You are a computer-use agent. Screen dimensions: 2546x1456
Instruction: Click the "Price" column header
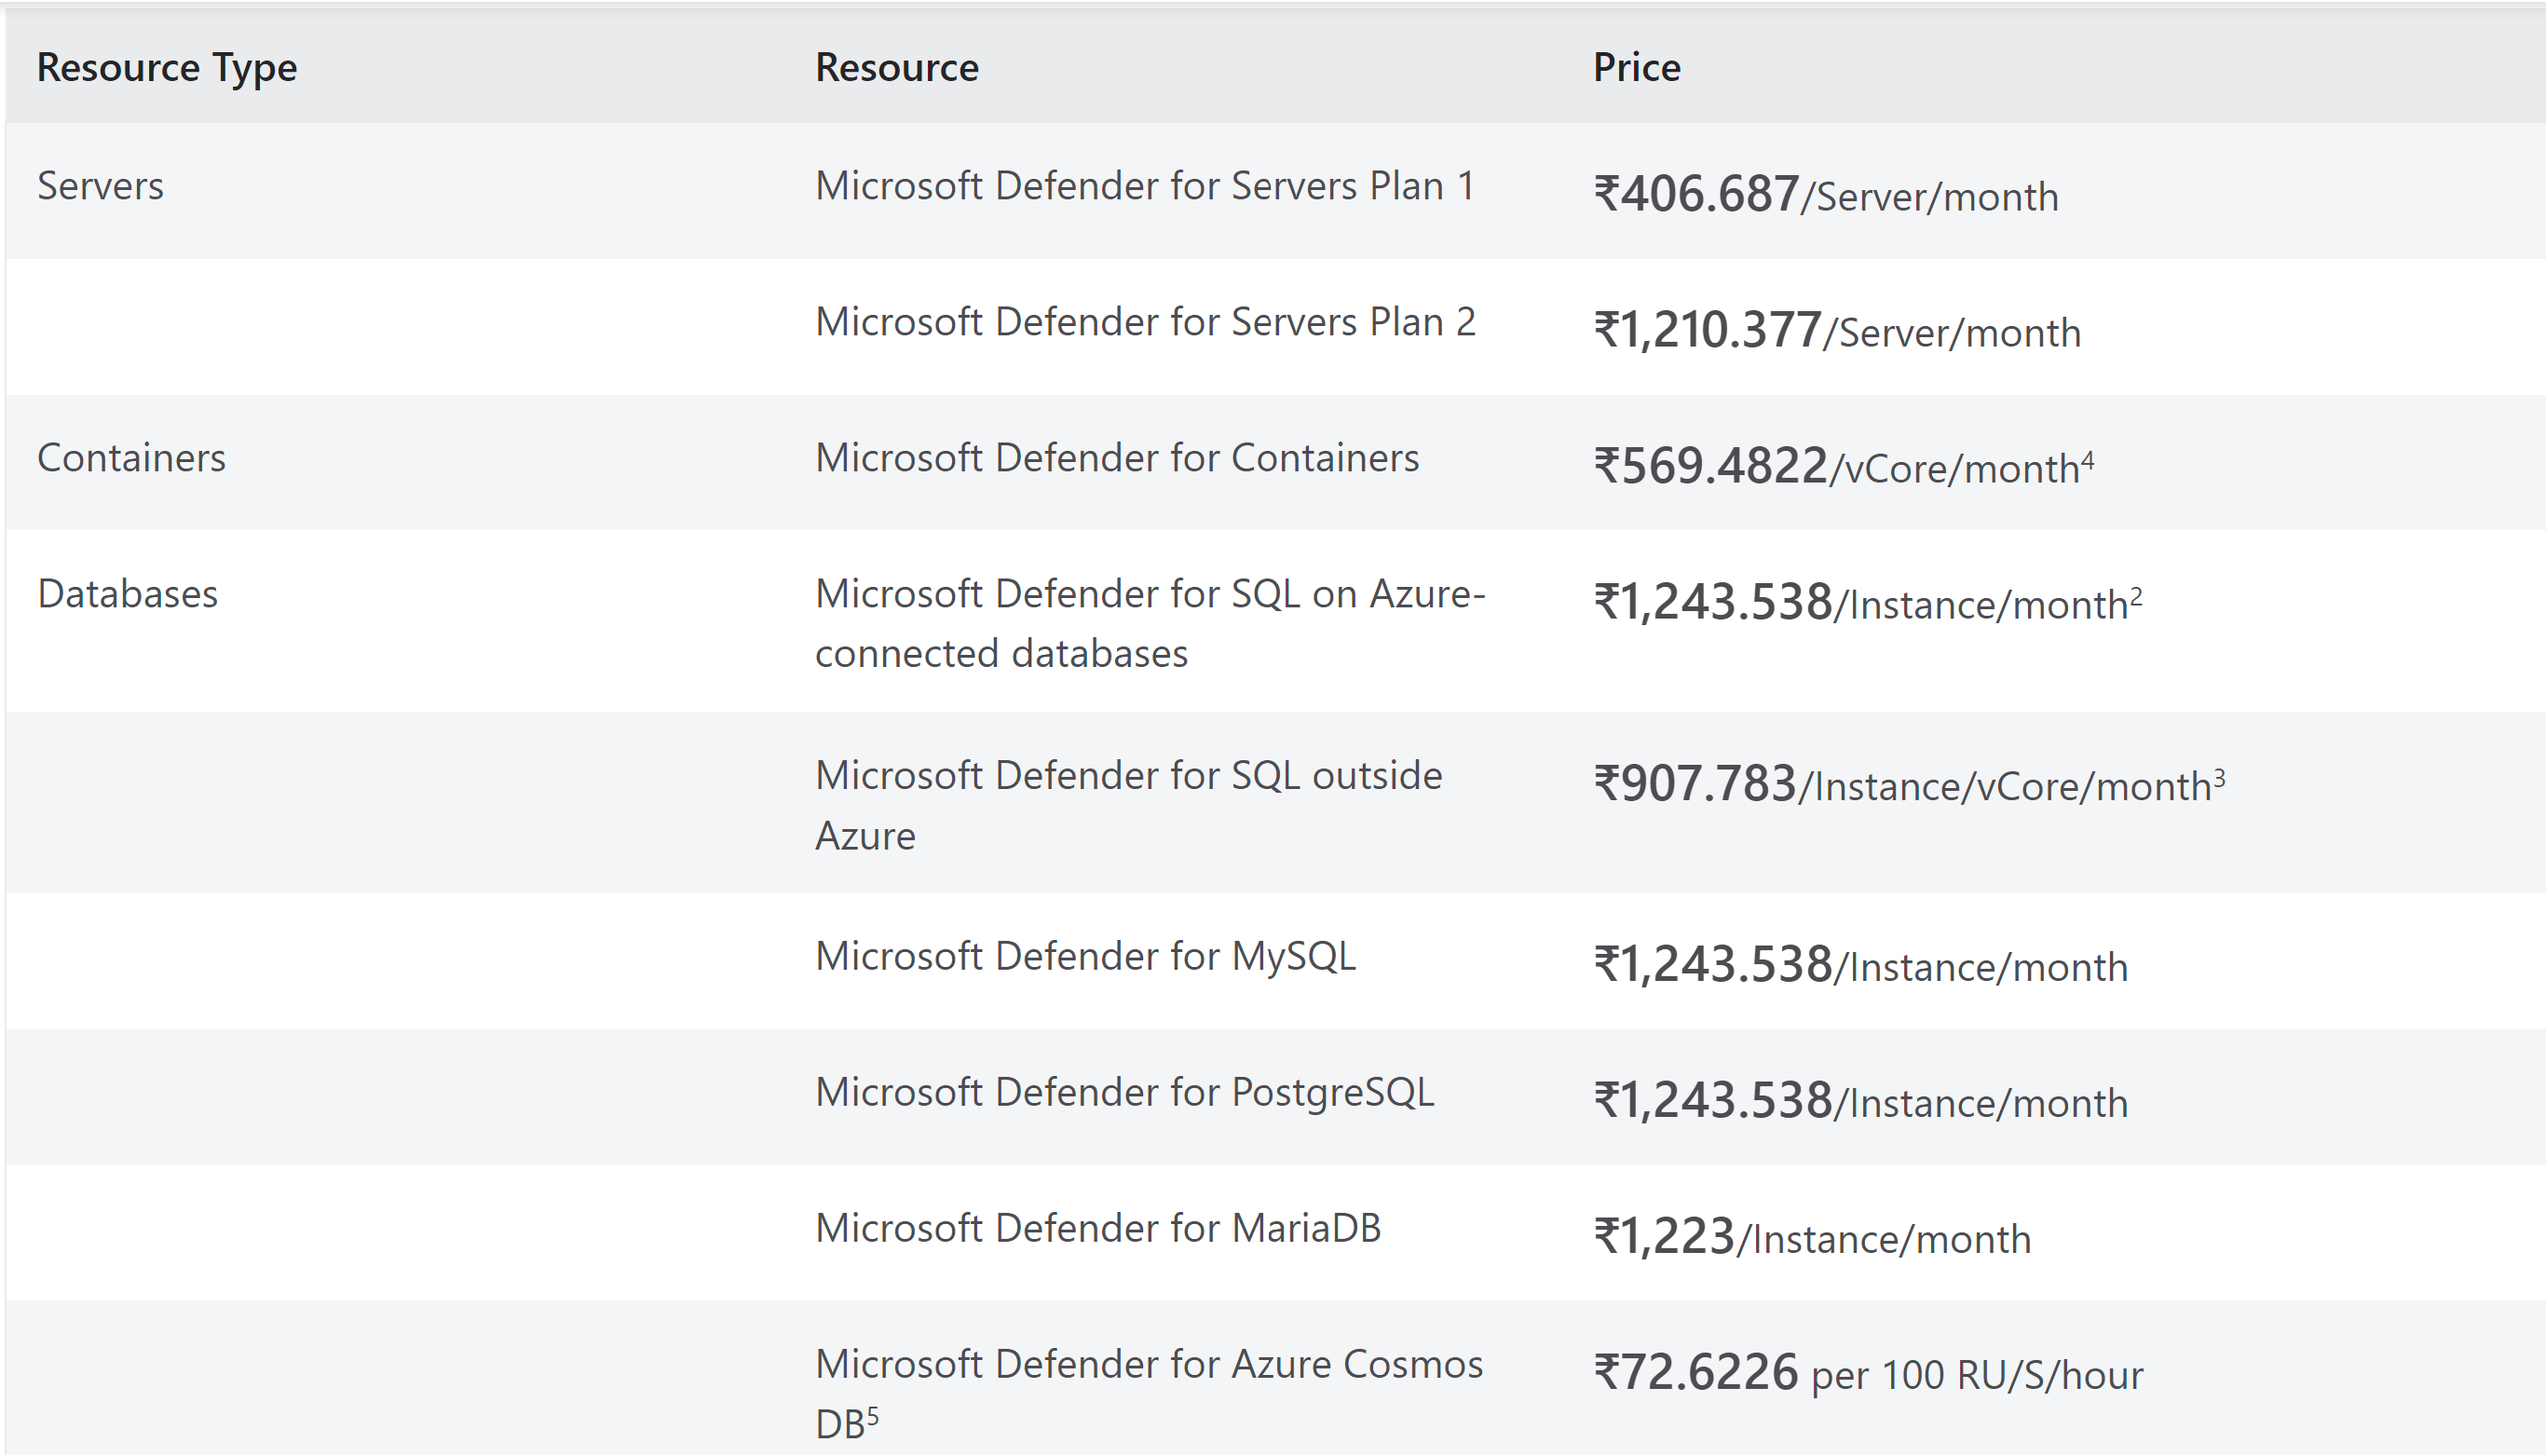(x=1637, y=67)
